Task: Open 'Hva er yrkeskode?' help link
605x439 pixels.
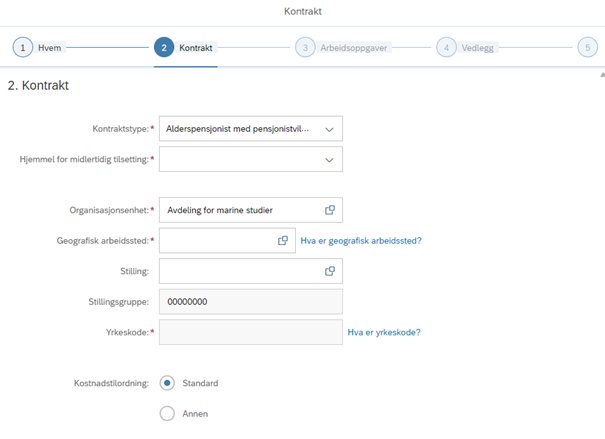Action: click(x=384, y=332)
